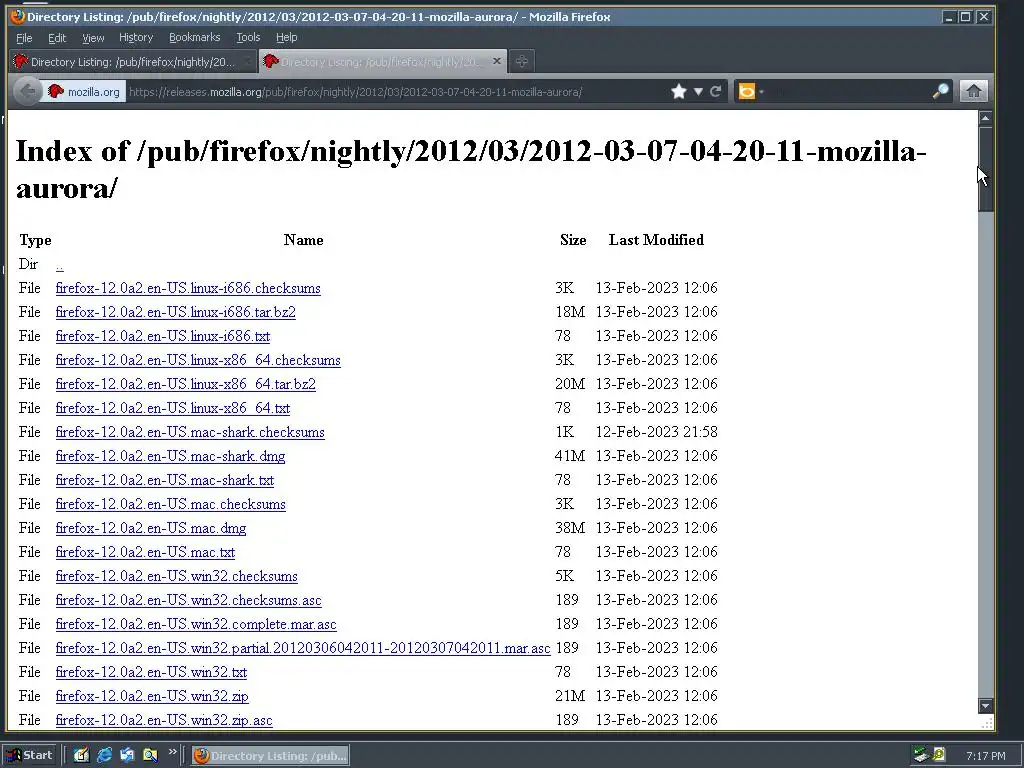Open linux-x86_64.checksums link
1024x768 pixels.
click(198, 360)
